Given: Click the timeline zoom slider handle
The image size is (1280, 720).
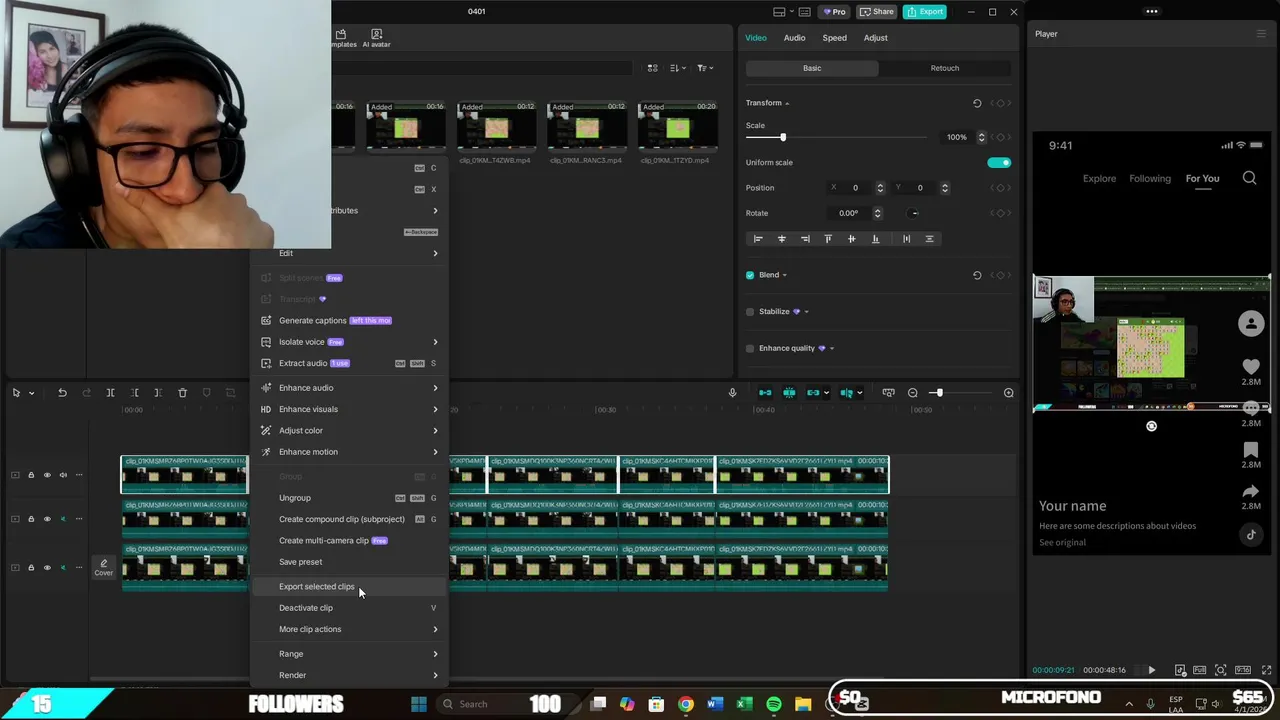Looking at the screenshot, I should [939, 393].
